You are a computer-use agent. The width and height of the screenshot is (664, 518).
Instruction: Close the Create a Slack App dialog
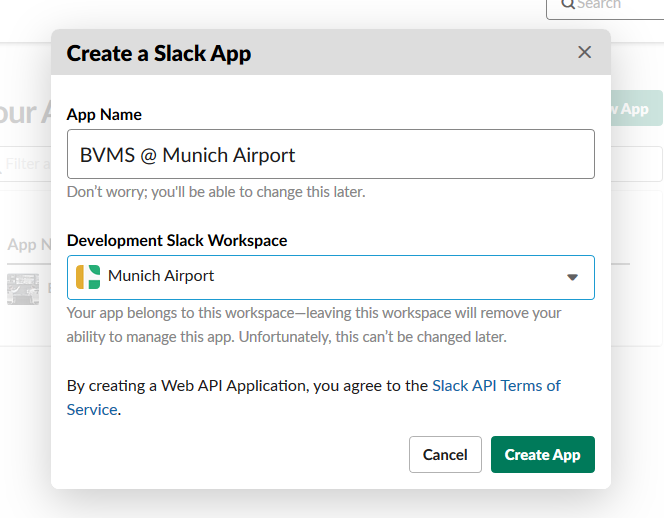point(584,53)
